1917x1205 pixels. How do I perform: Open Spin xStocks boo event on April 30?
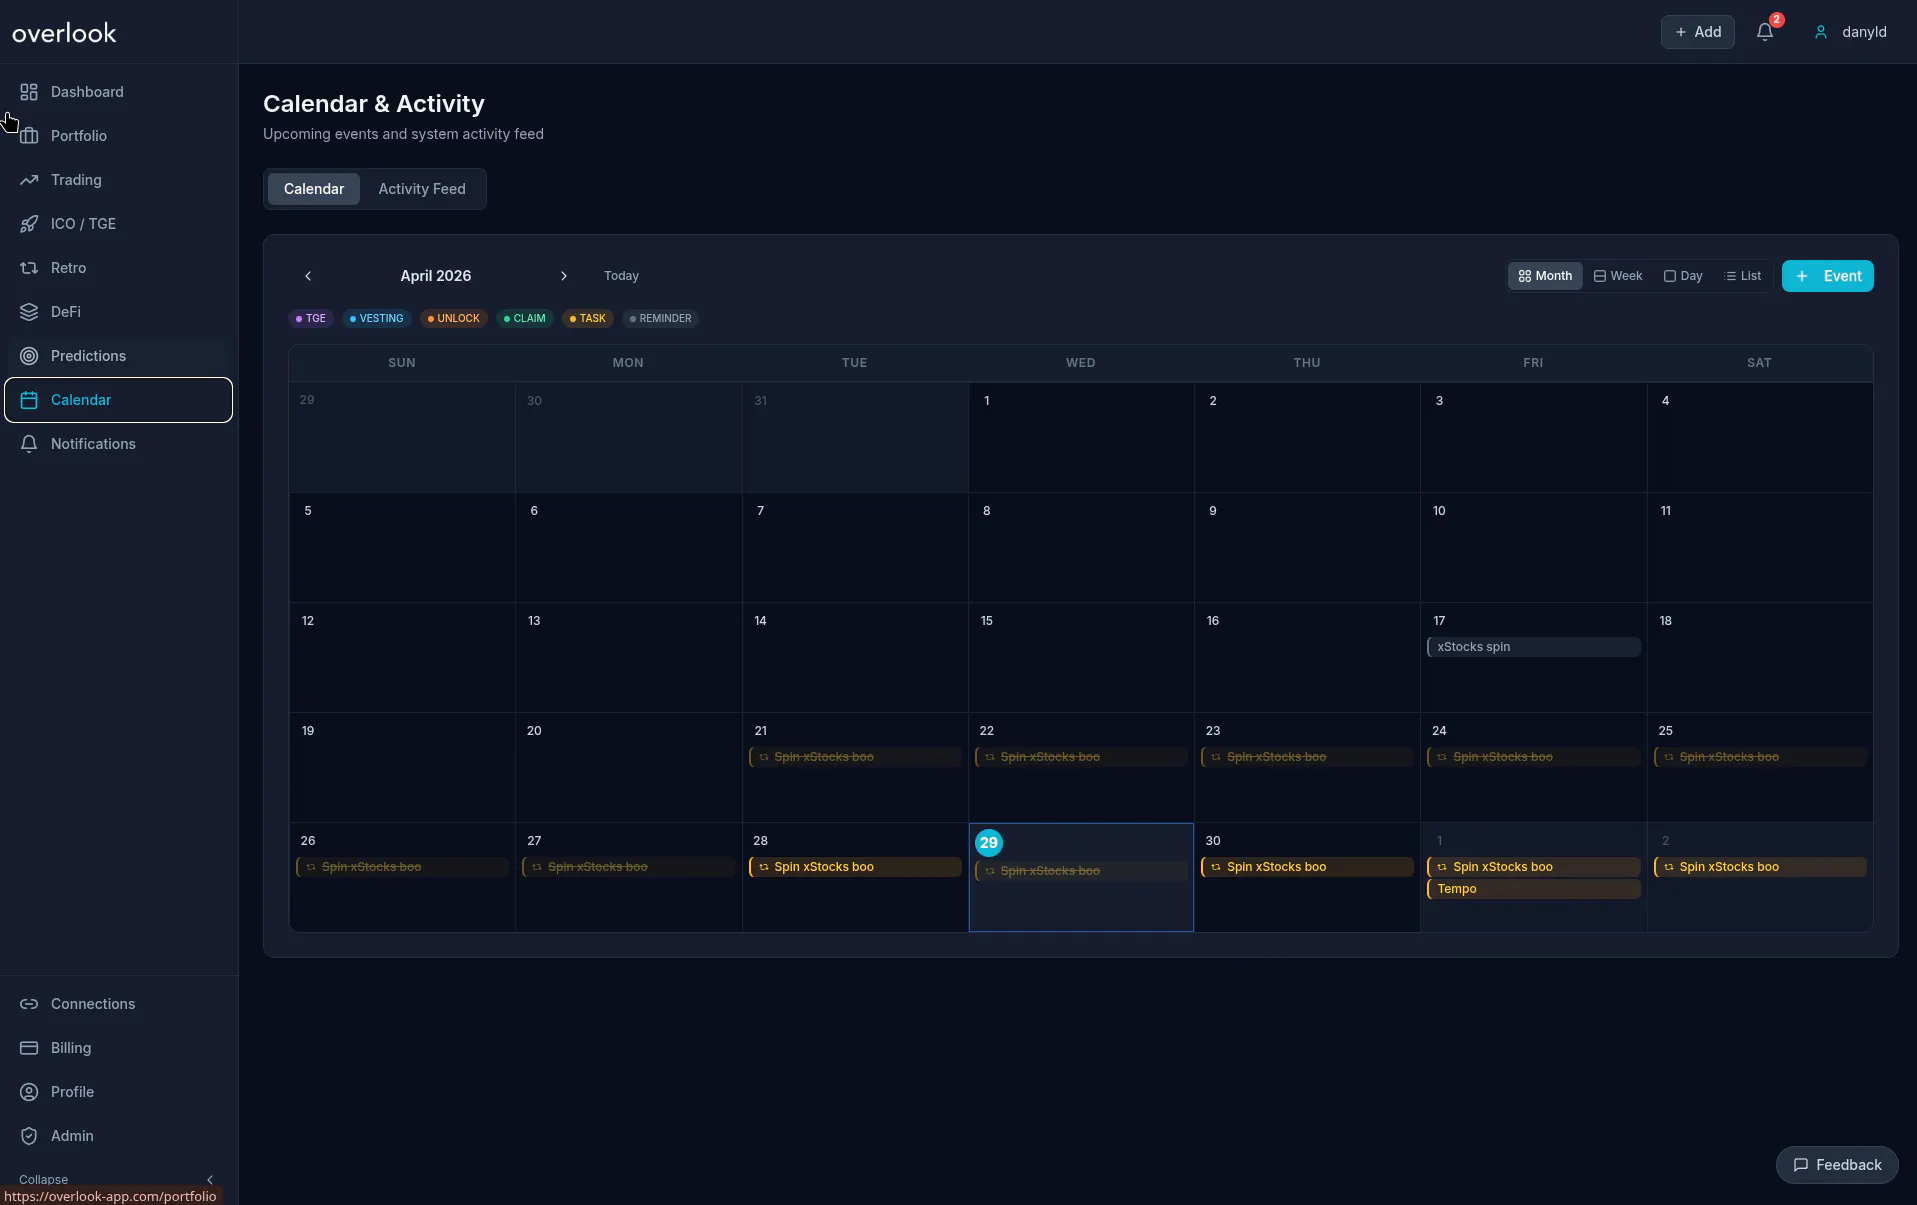click(x=1307, y=867)
